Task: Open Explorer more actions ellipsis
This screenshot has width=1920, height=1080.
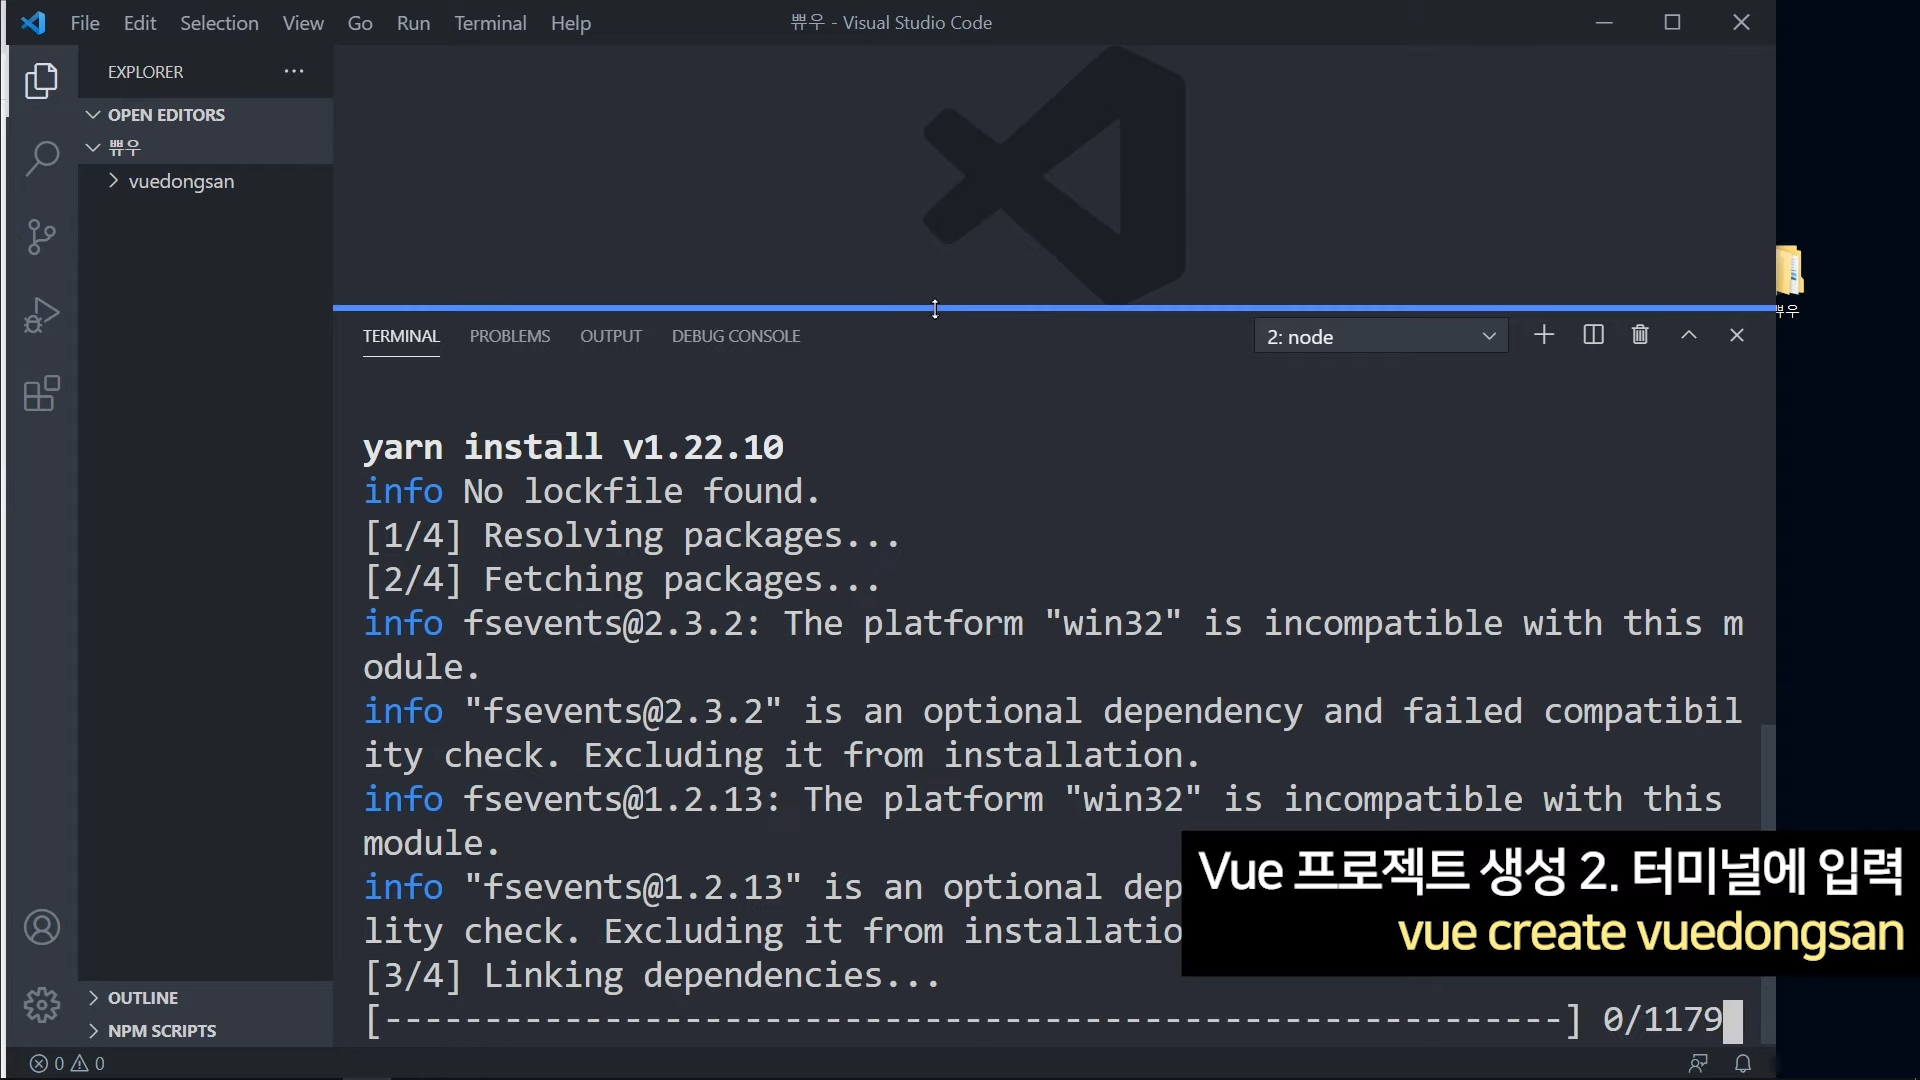Action: coord(293,72)
